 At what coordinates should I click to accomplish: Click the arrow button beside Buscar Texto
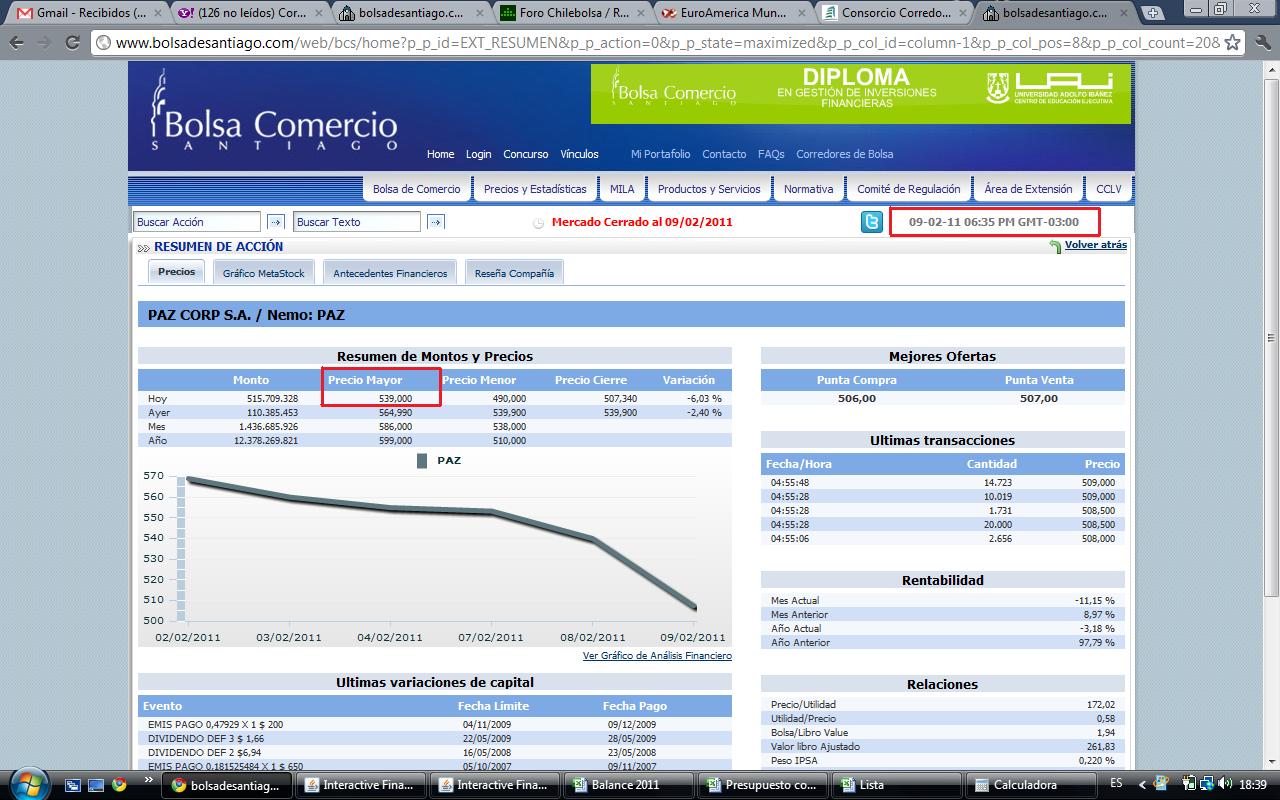pyautogui.click(x=435, y=222)
